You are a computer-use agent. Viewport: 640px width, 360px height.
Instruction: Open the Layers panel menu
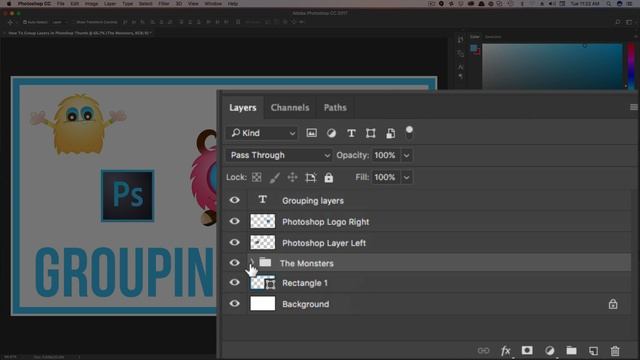(634, 107)
